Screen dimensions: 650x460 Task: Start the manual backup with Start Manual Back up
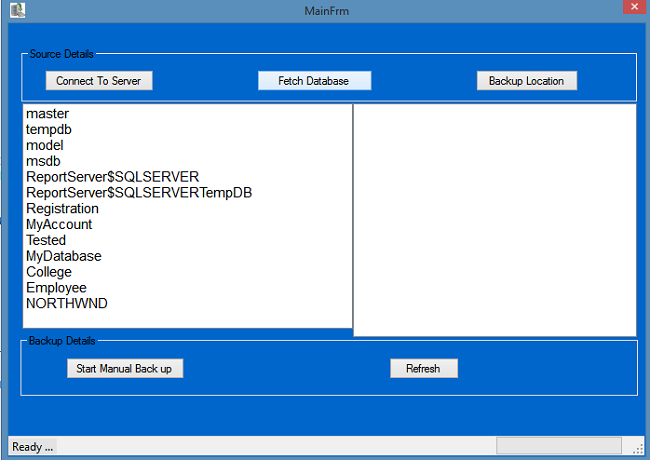(x=125, y=368)
